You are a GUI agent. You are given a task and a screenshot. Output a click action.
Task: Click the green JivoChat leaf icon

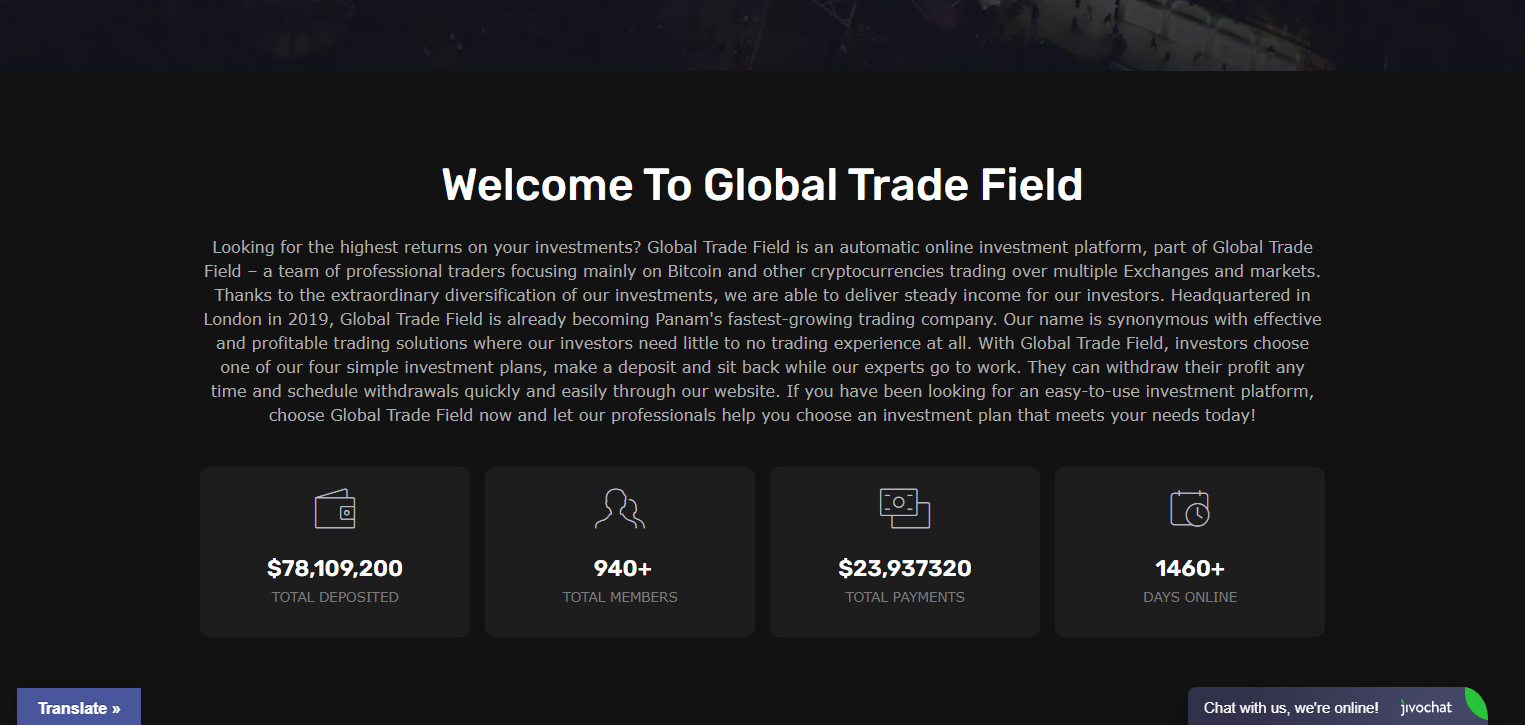point(1474,704)
